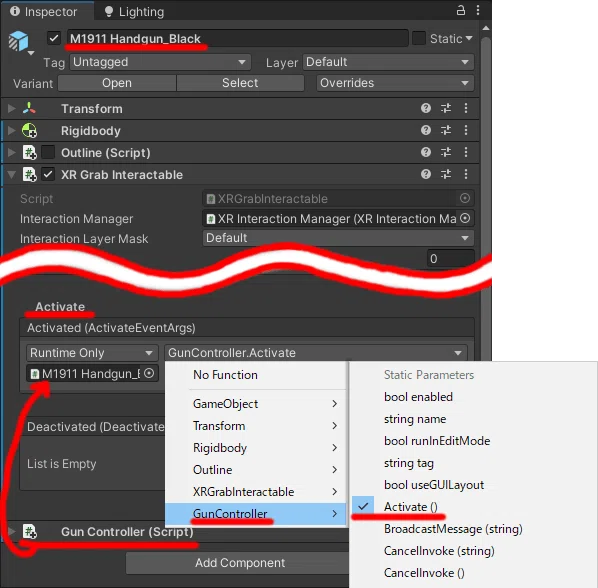598x588 pixels.
Task: Open Outline (Script) three-dot menu
Action: point(466,152)
